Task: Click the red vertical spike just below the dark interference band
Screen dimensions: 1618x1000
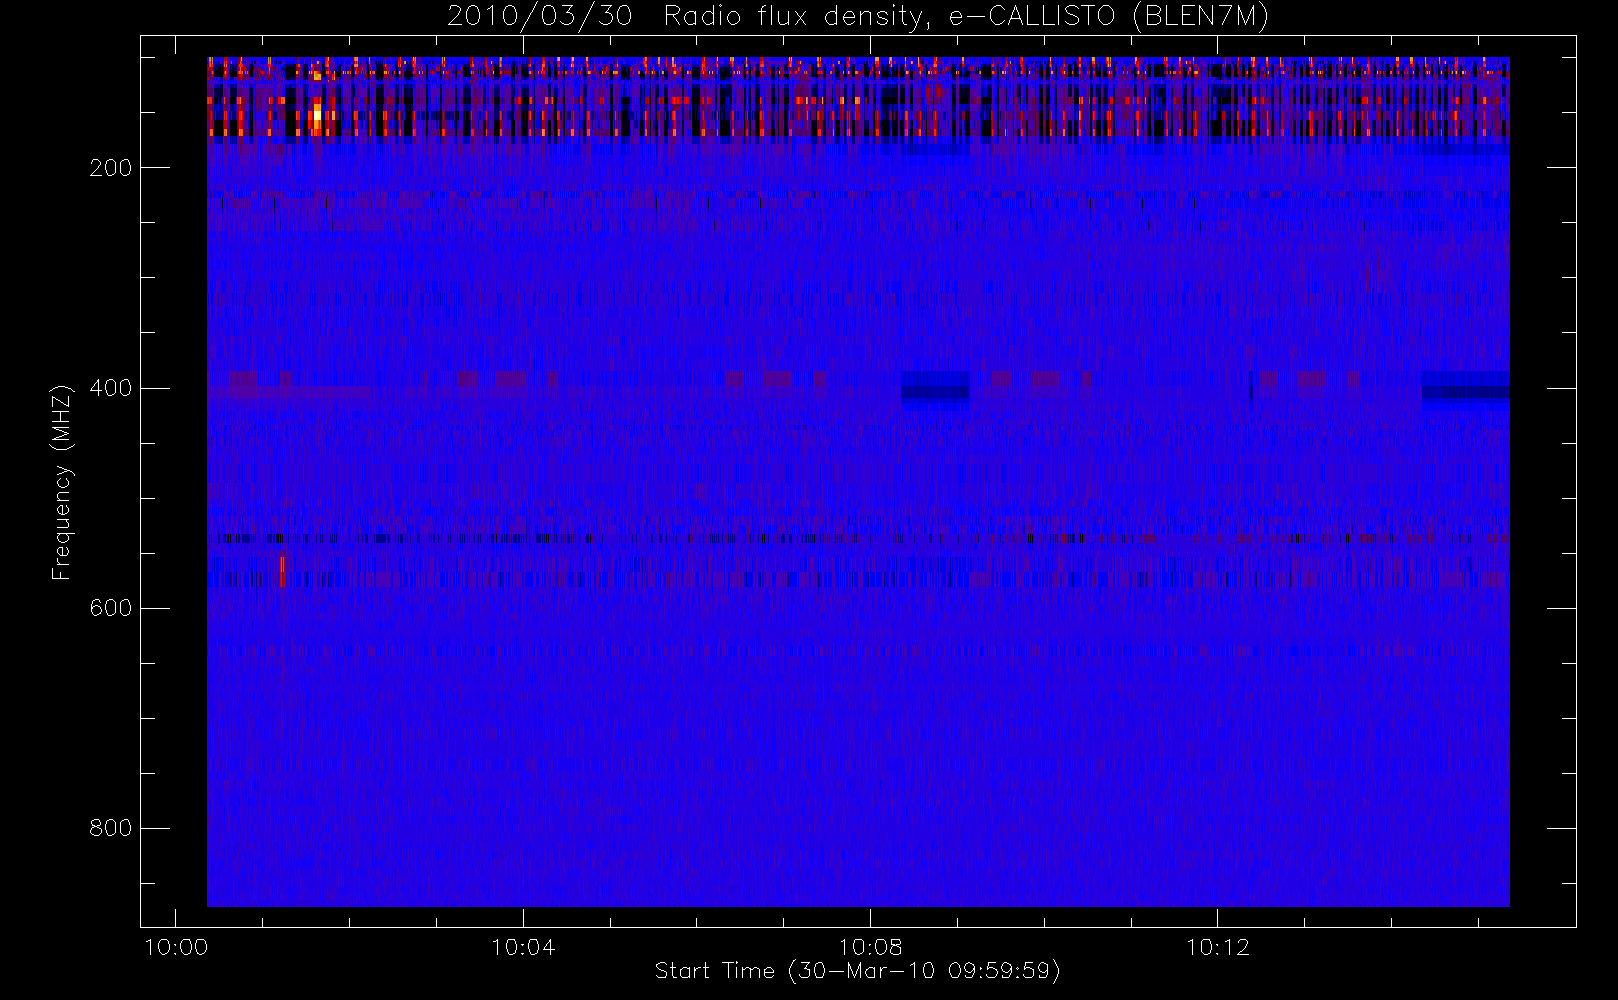Action: (282, 572)
